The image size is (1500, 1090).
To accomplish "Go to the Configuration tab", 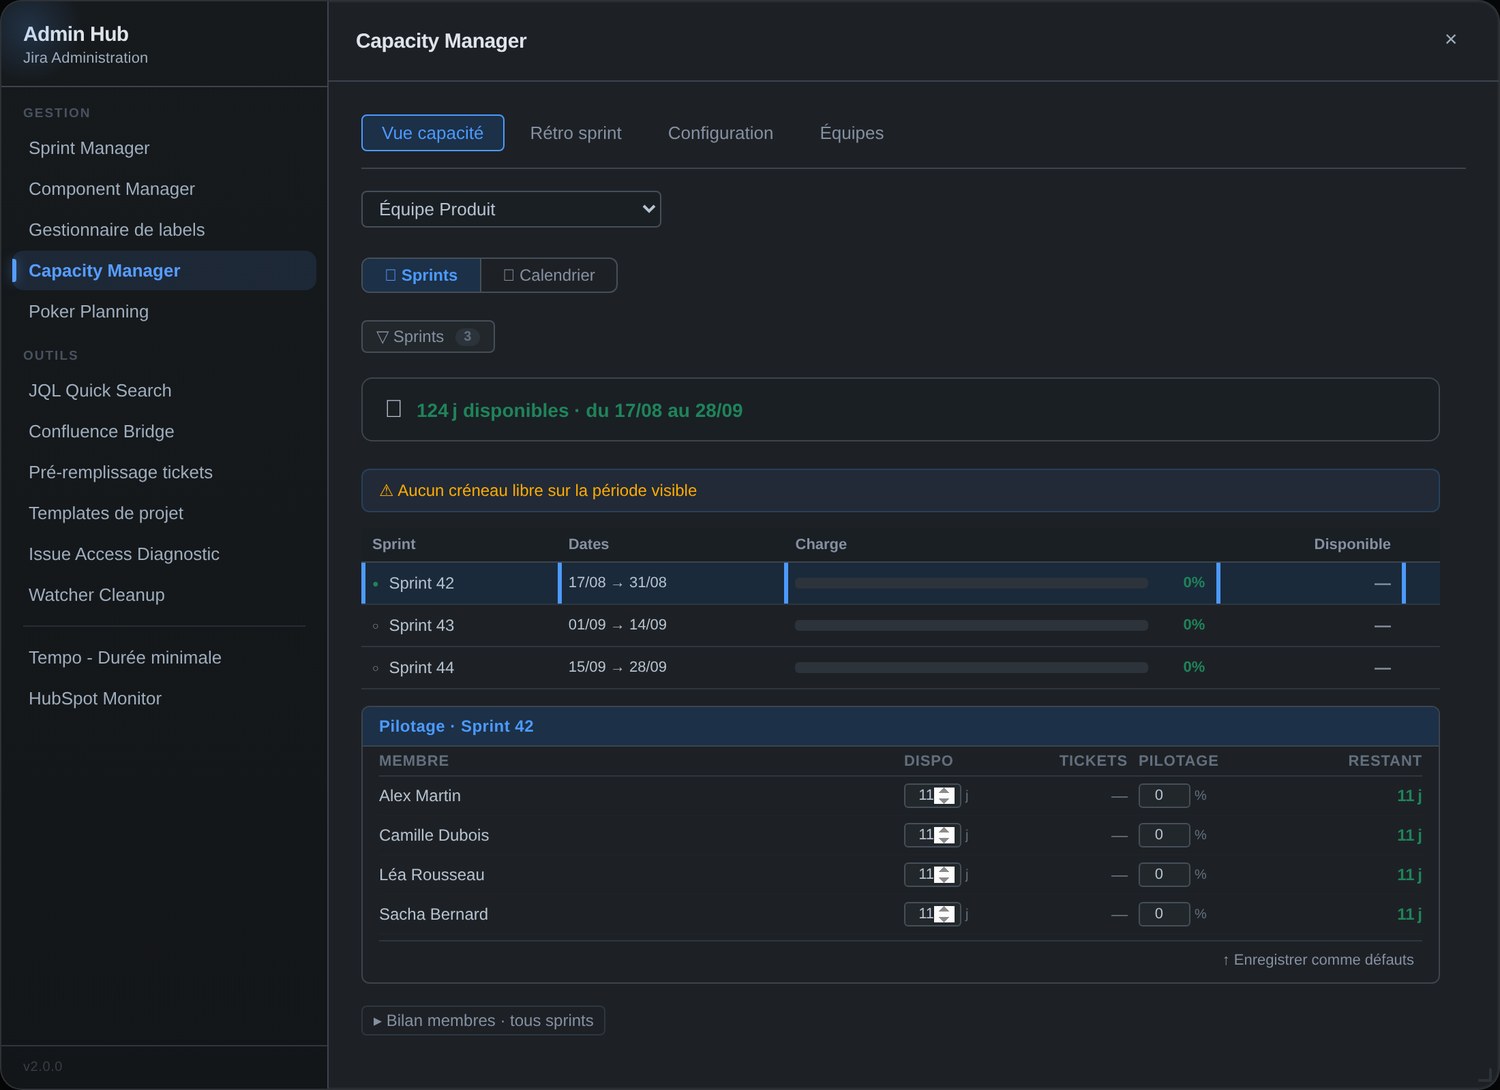I will (720, 133).
